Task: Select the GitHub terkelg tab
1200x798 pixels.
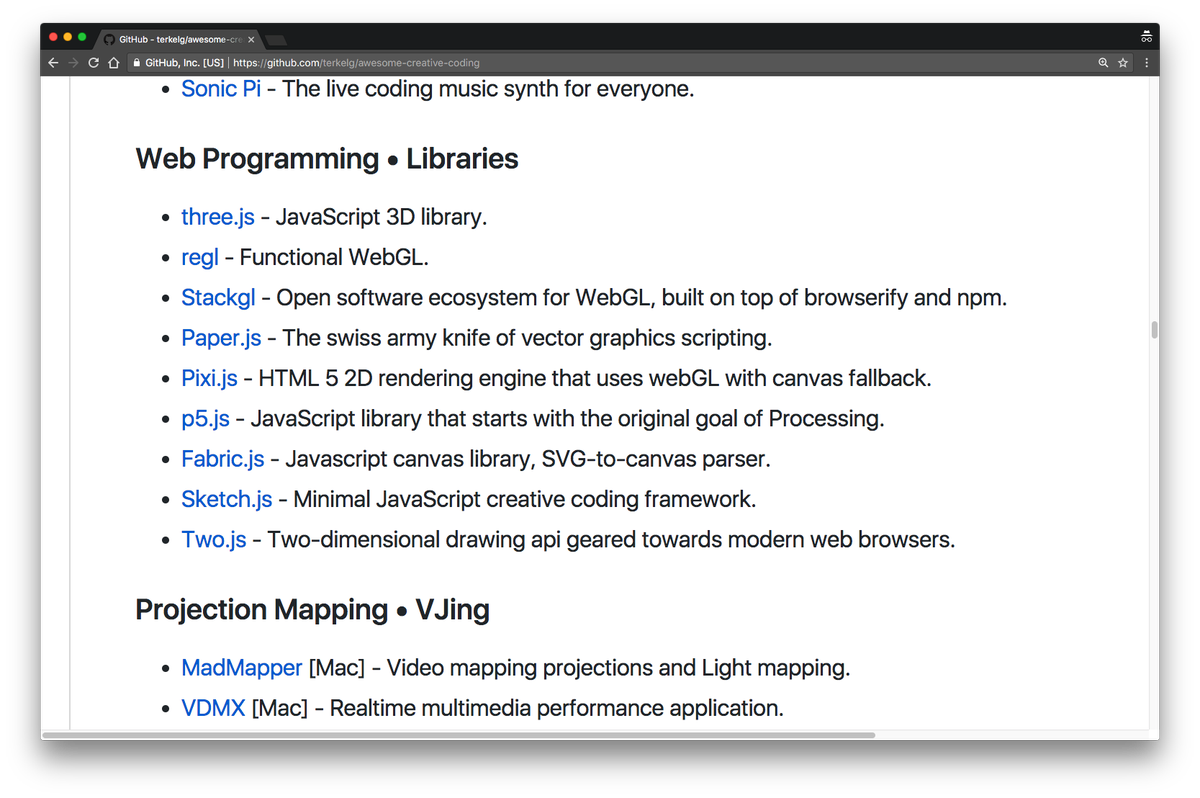Action: point(180,40)
